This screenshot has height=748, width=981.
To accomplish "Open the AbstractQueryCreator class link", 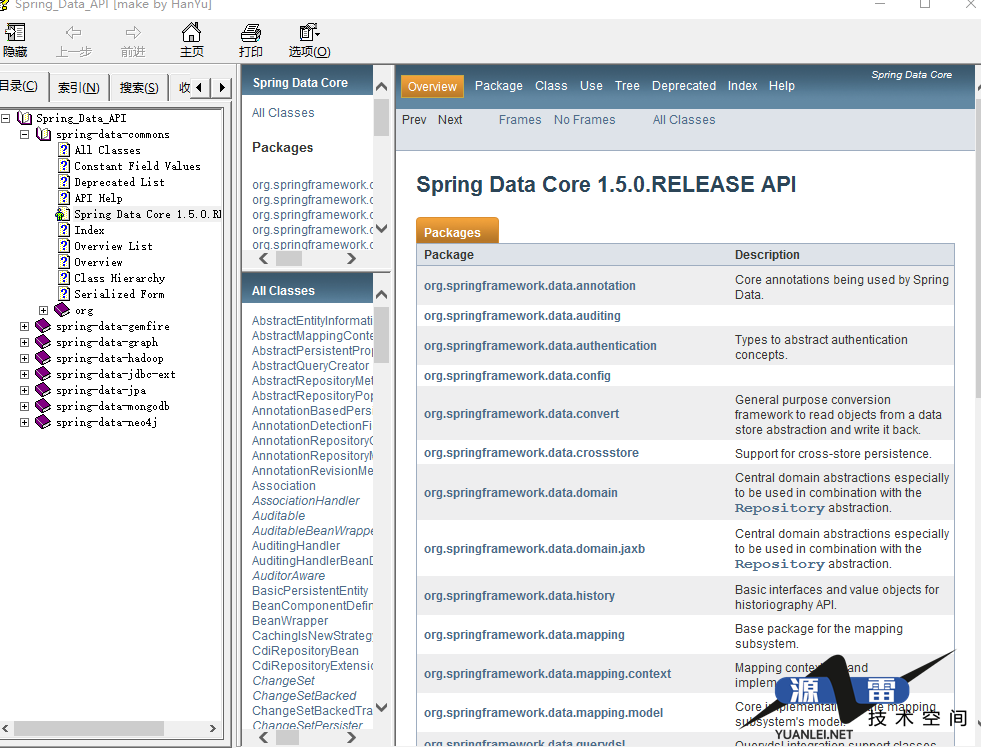I will coord(310,366).
